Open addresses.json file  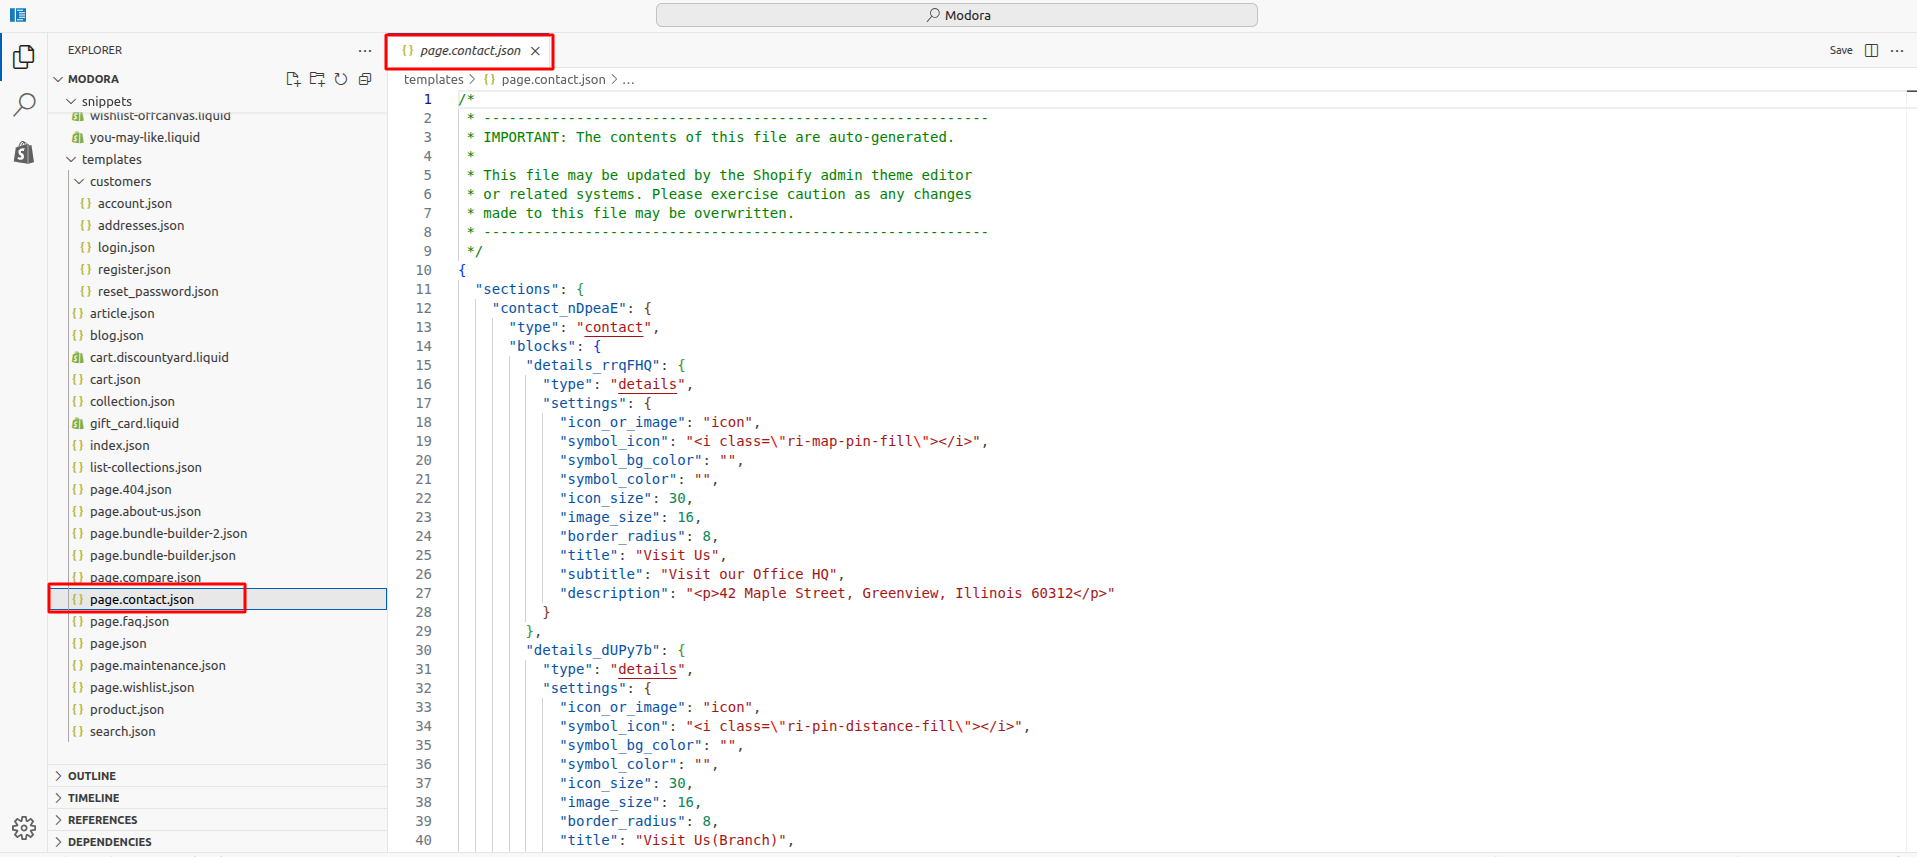point(140,225)
